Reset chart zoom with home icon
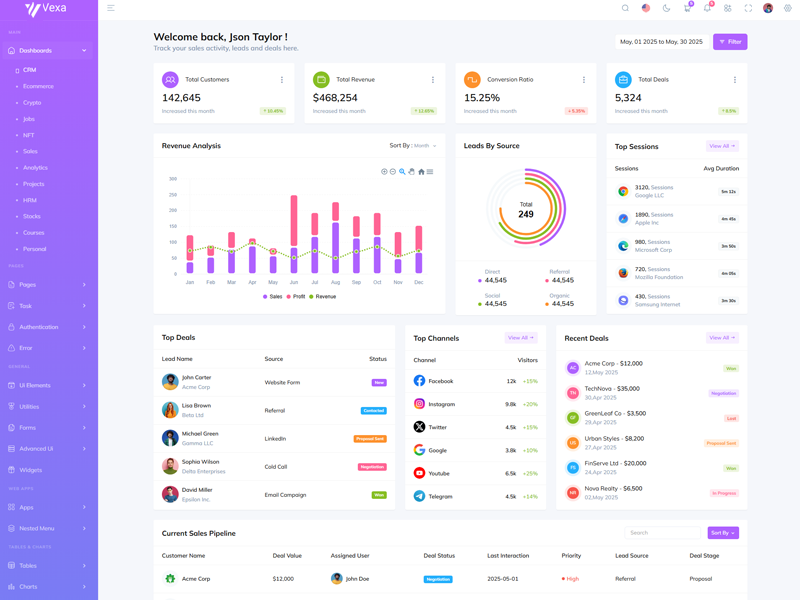This screenshot has height=600, width=800. pyautogui.click(x=421, y=172)
